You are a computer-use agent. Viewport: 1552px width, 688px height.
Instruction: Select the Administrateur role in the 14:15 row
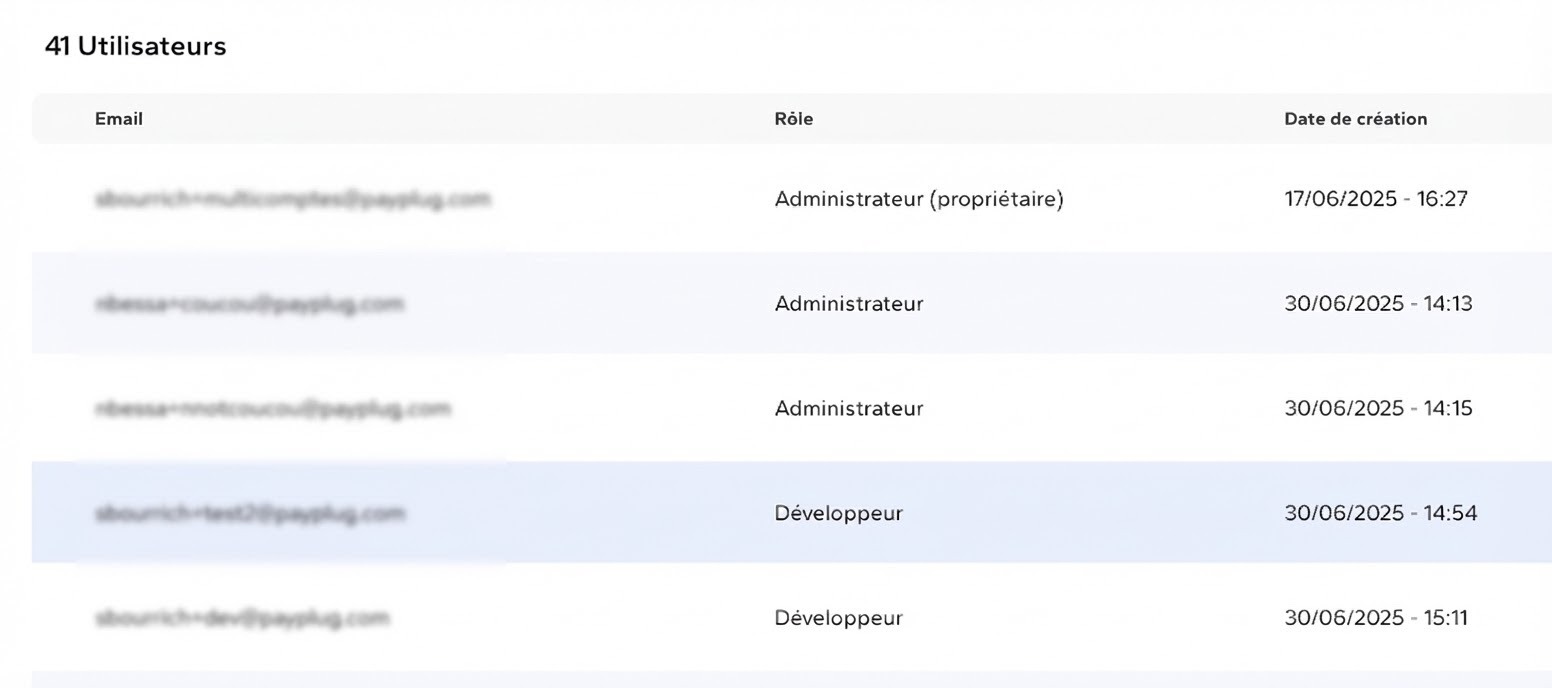(848, 409)
